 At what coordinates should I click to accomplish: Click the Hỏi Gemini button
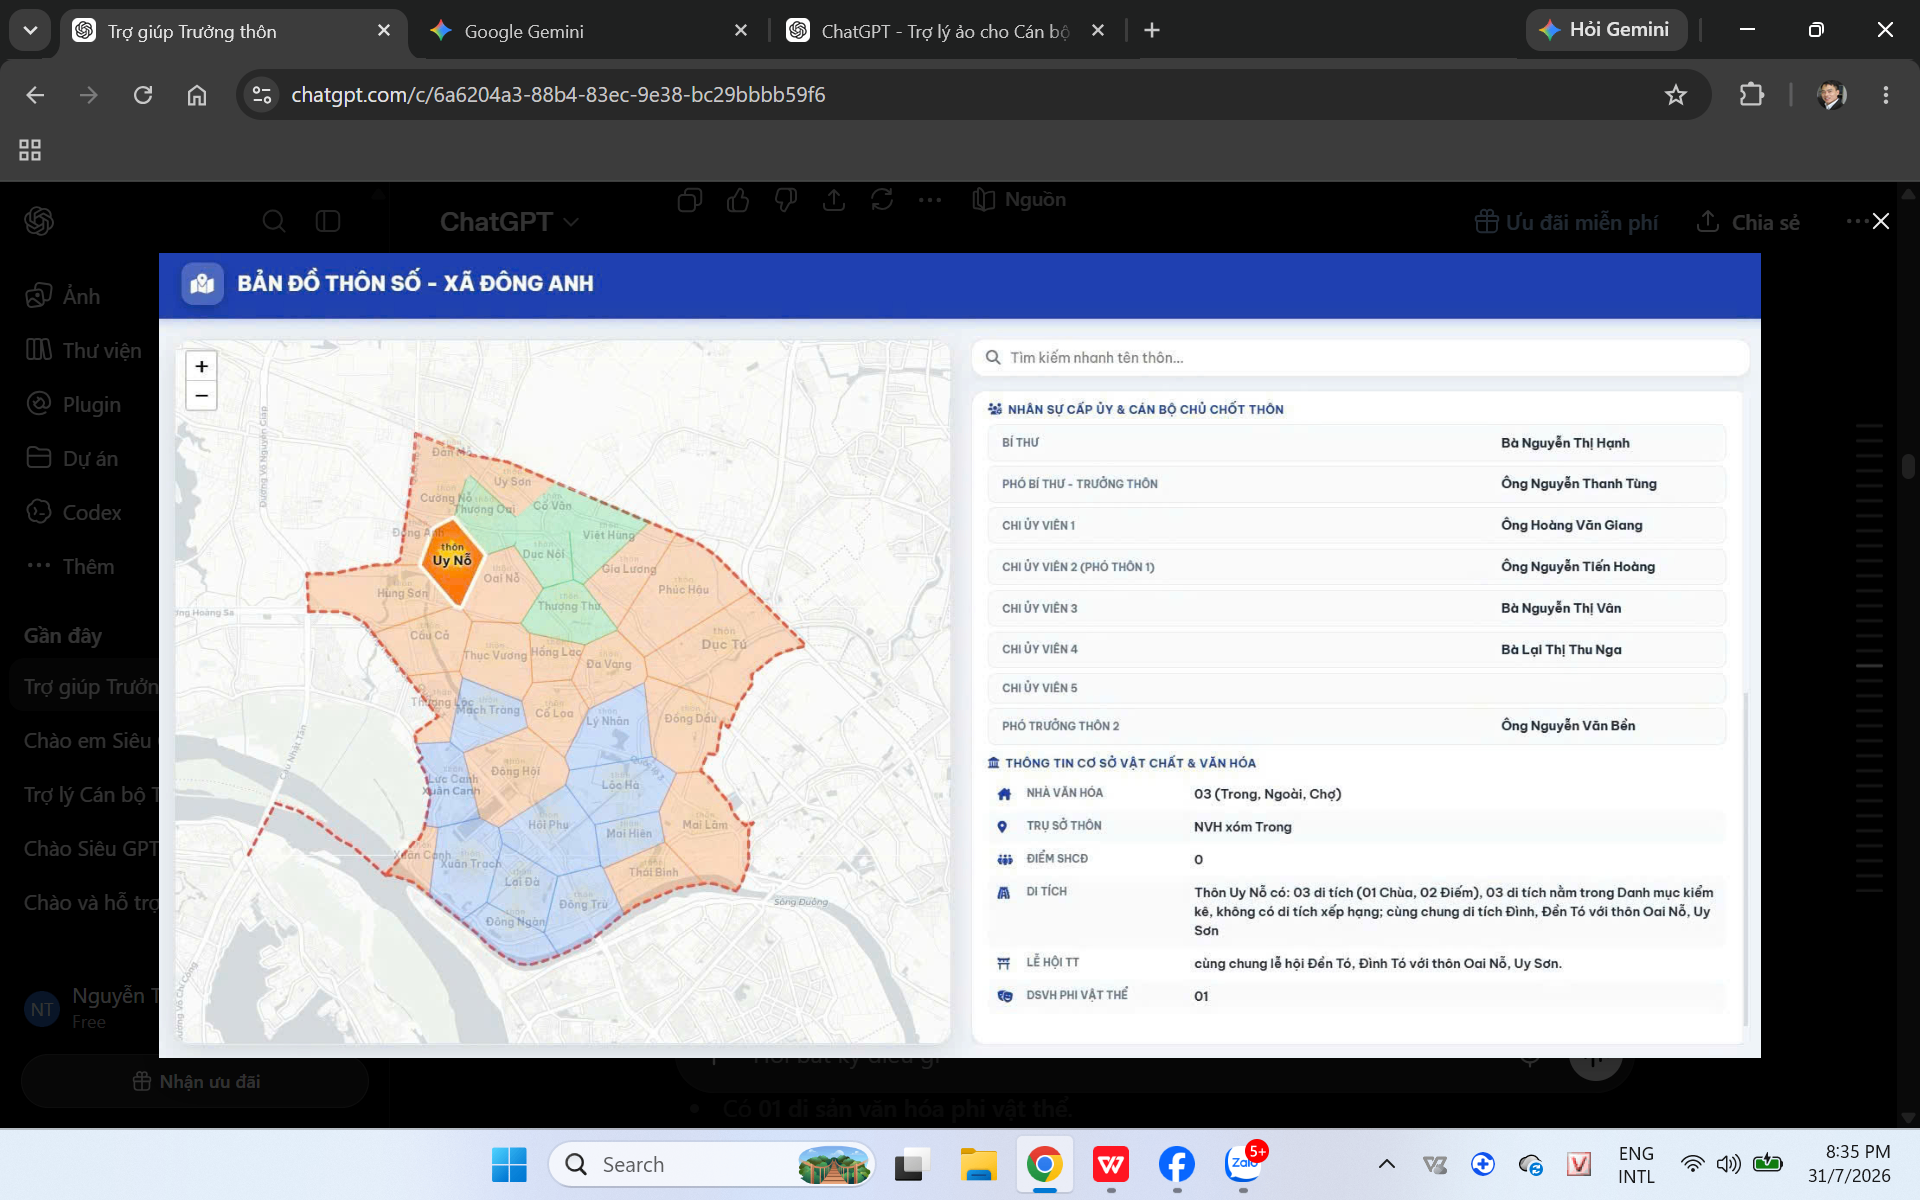[x=1605, y=30]
